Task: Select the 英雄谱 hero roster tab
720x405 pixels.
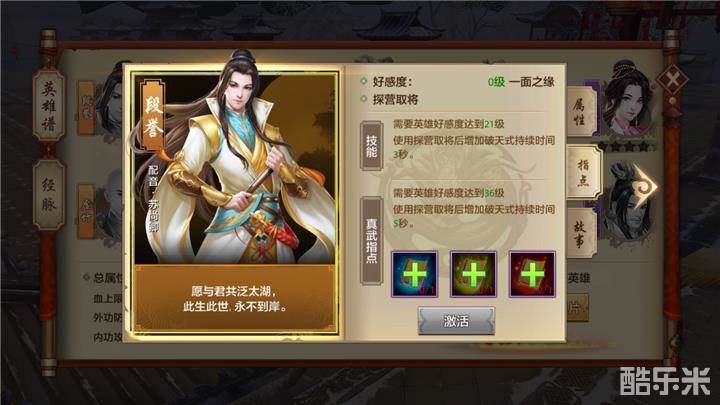Action: click(49, 107)
